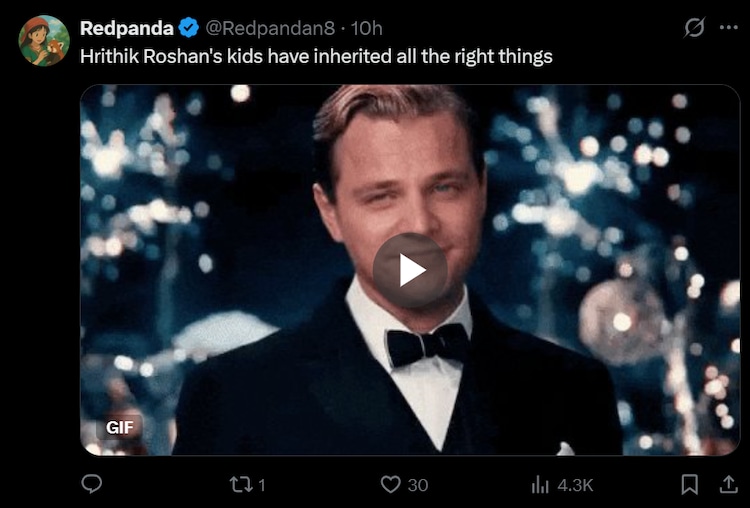The image size is (750, 508).
Task: Click the share upload arrow icon
Action: coord(728,484)
